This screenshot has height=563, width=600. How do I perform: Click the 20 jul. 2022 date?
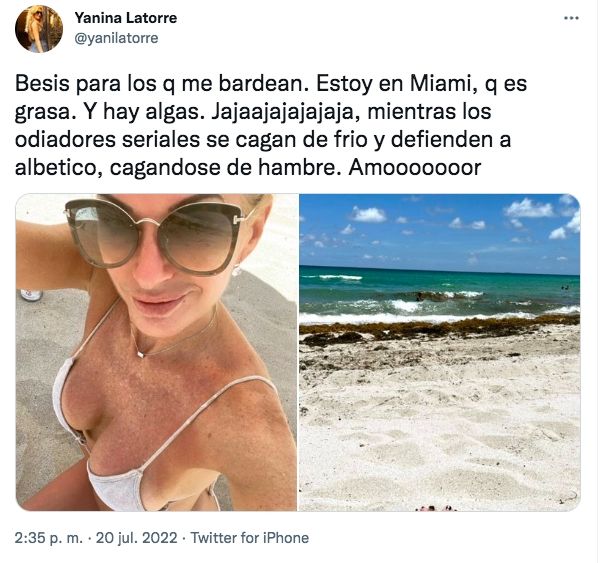point(137,538)
